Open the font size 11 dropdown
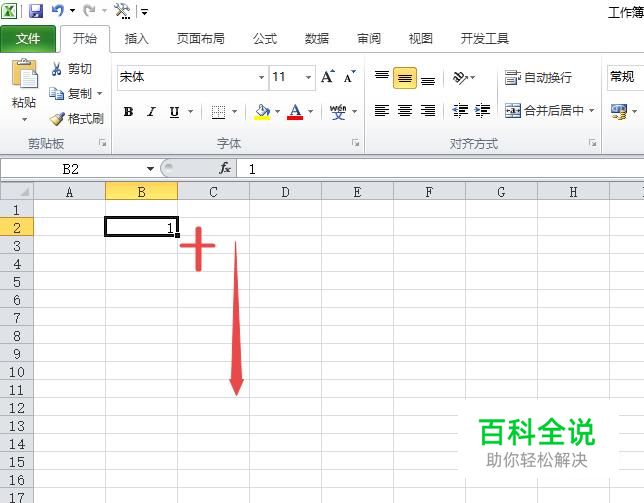644x503 pixels. pyautogui.click(x=308, y=77)
